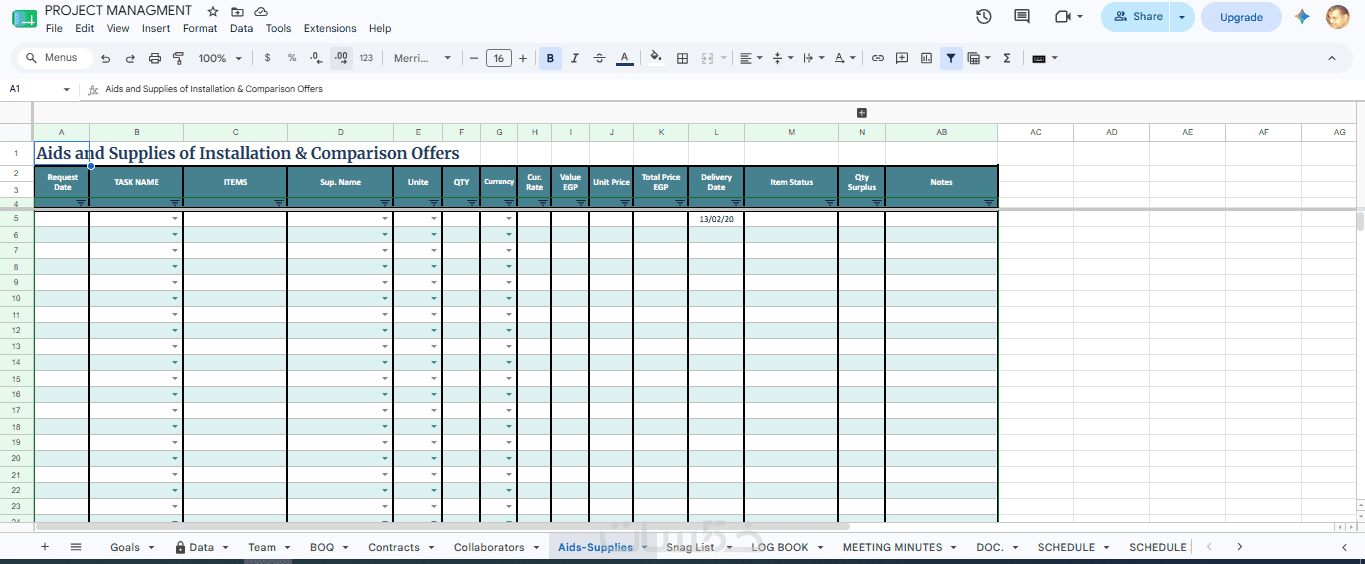Click the font size field
Screen dimensions: 1365x564
click(x=498, y=58)
